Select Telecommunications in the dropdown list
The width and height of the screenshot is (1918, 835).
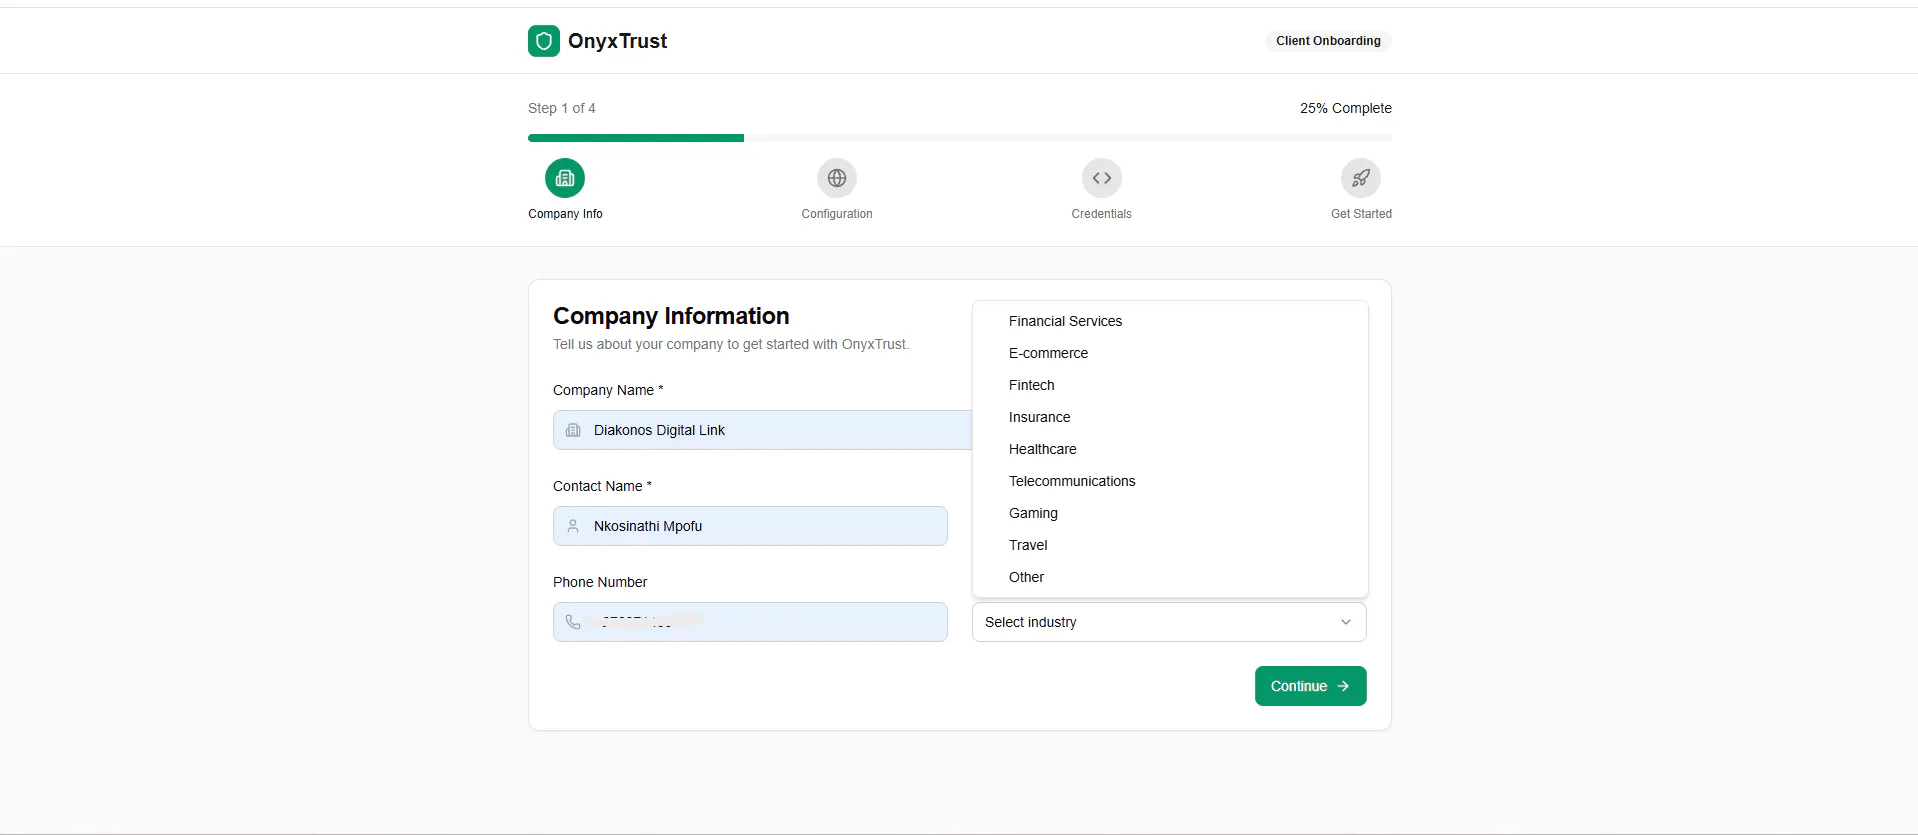(x=1170, y=481)
